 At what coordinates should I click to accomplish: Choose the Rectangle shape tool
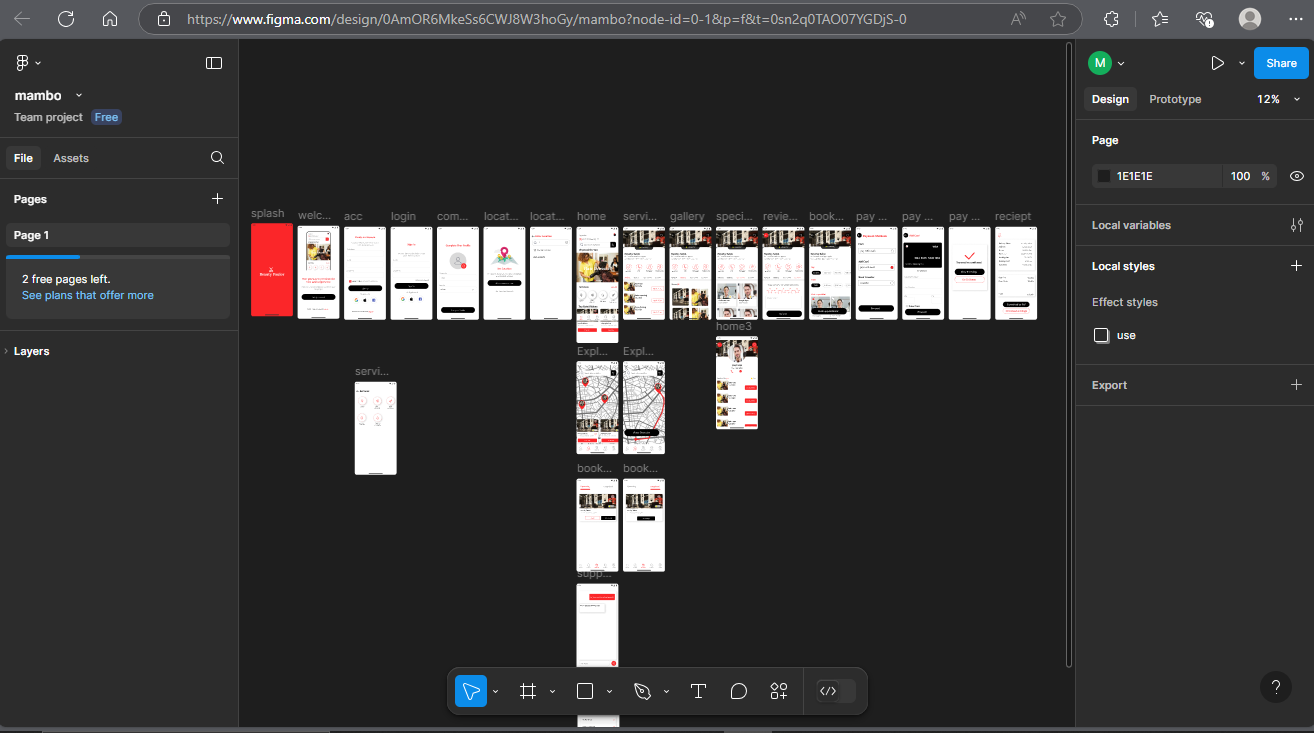(x=585, y=691)
